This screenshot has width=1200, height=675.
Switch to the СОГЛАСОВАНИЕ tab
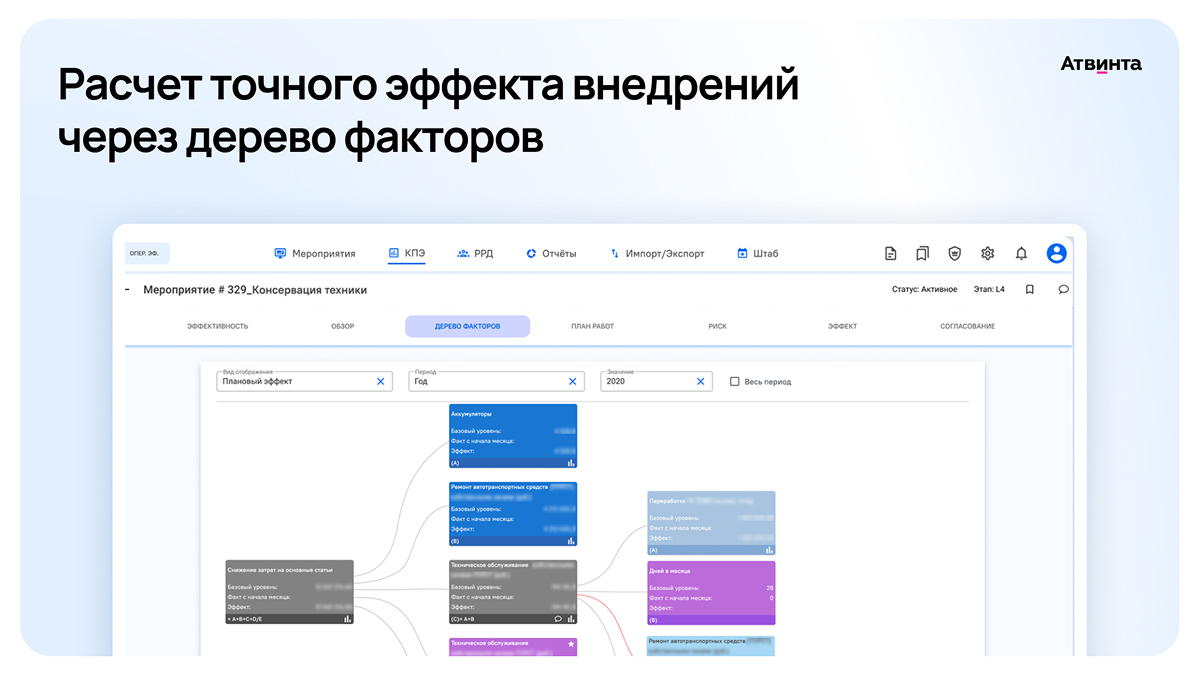coord(967,326)
